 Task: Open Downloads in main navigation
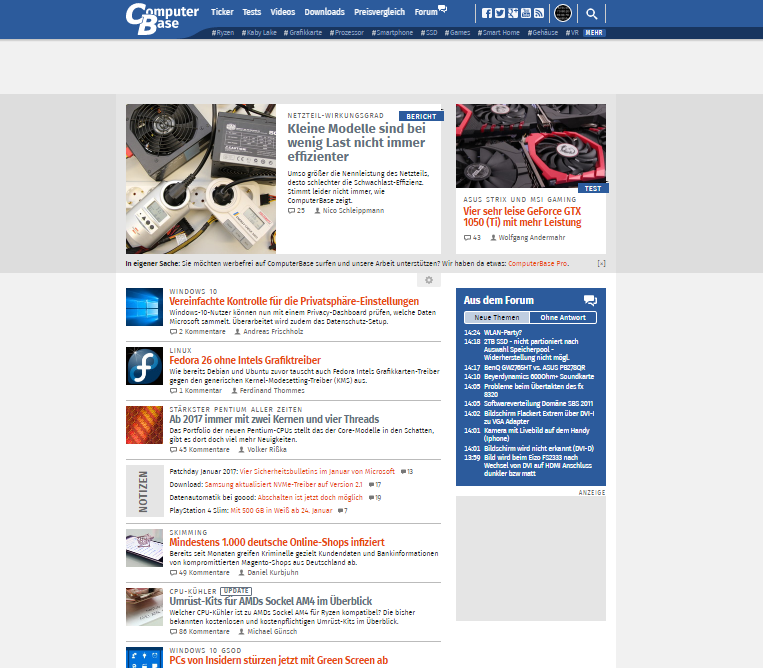[325, 12]
